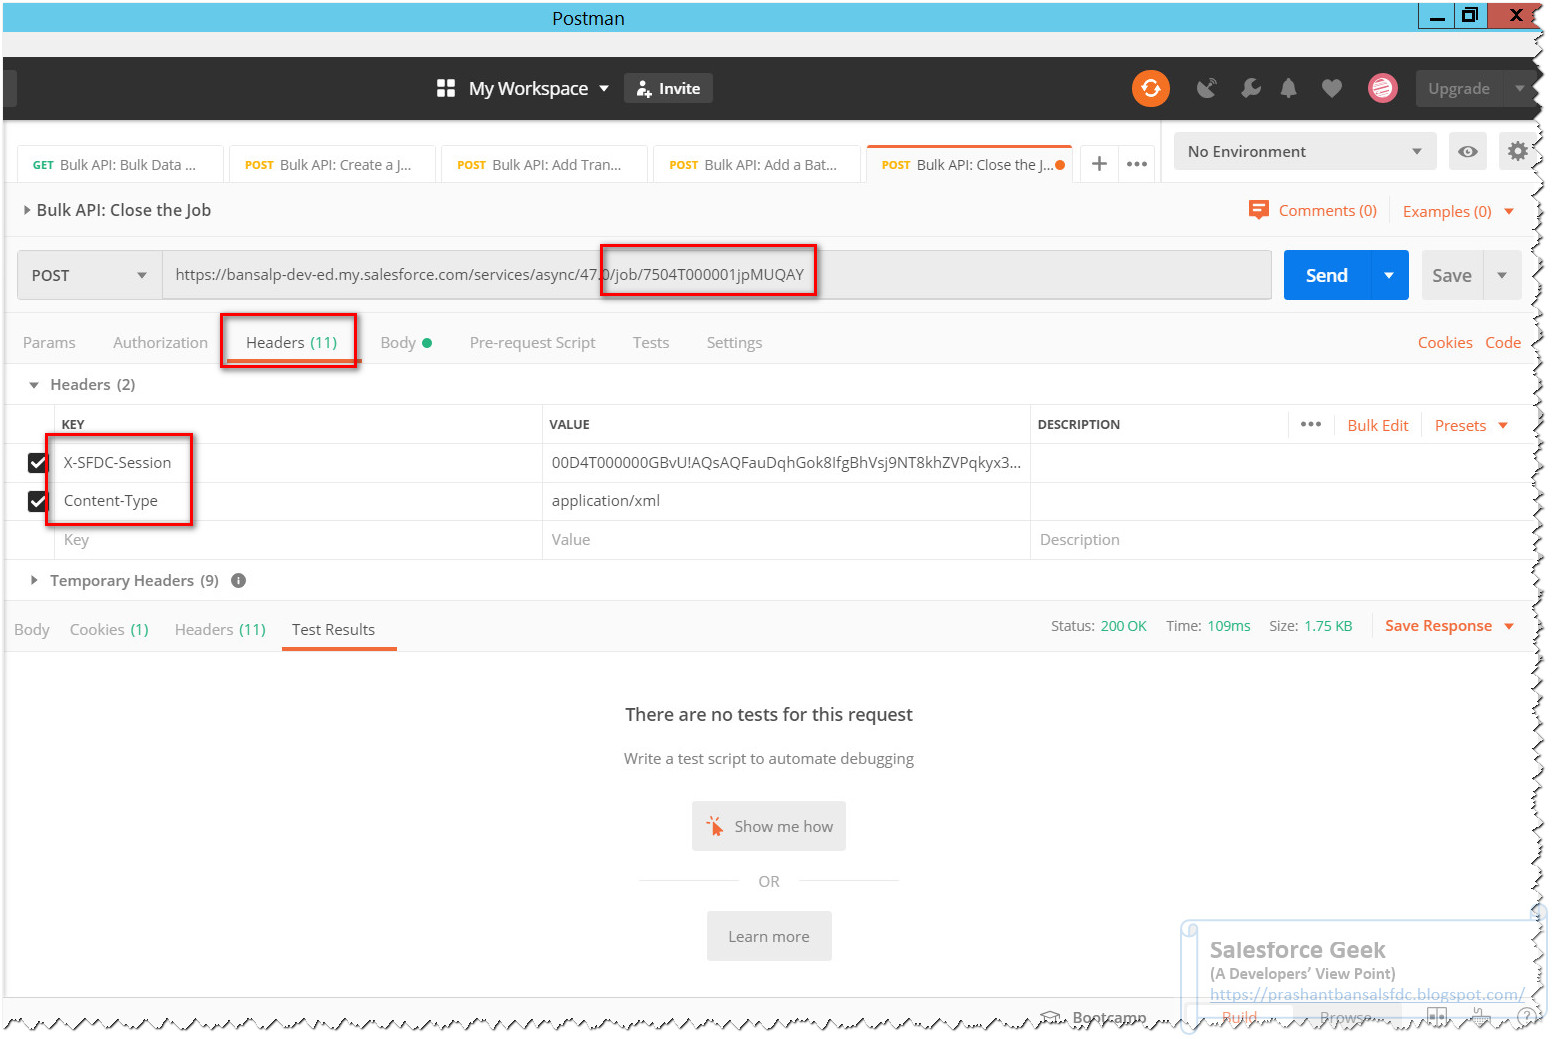Open the Code link
This screenshot has width=1553, height=1039.
coord(1503,342)
